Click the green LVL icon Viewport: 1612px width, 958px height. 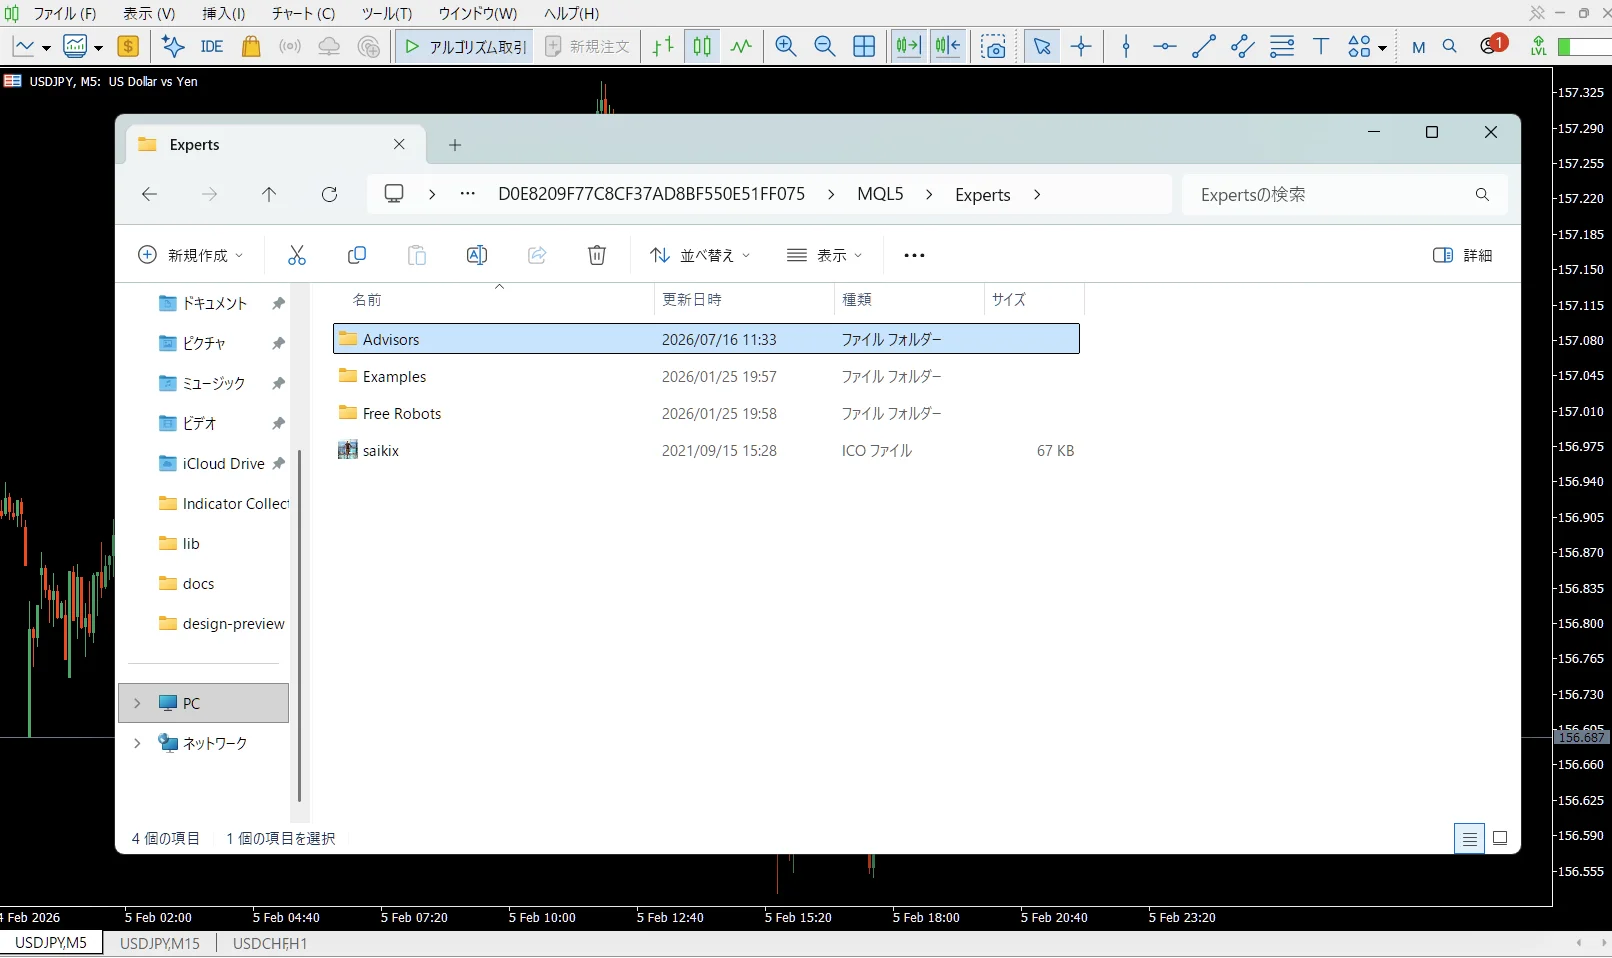click(1538, 46)
